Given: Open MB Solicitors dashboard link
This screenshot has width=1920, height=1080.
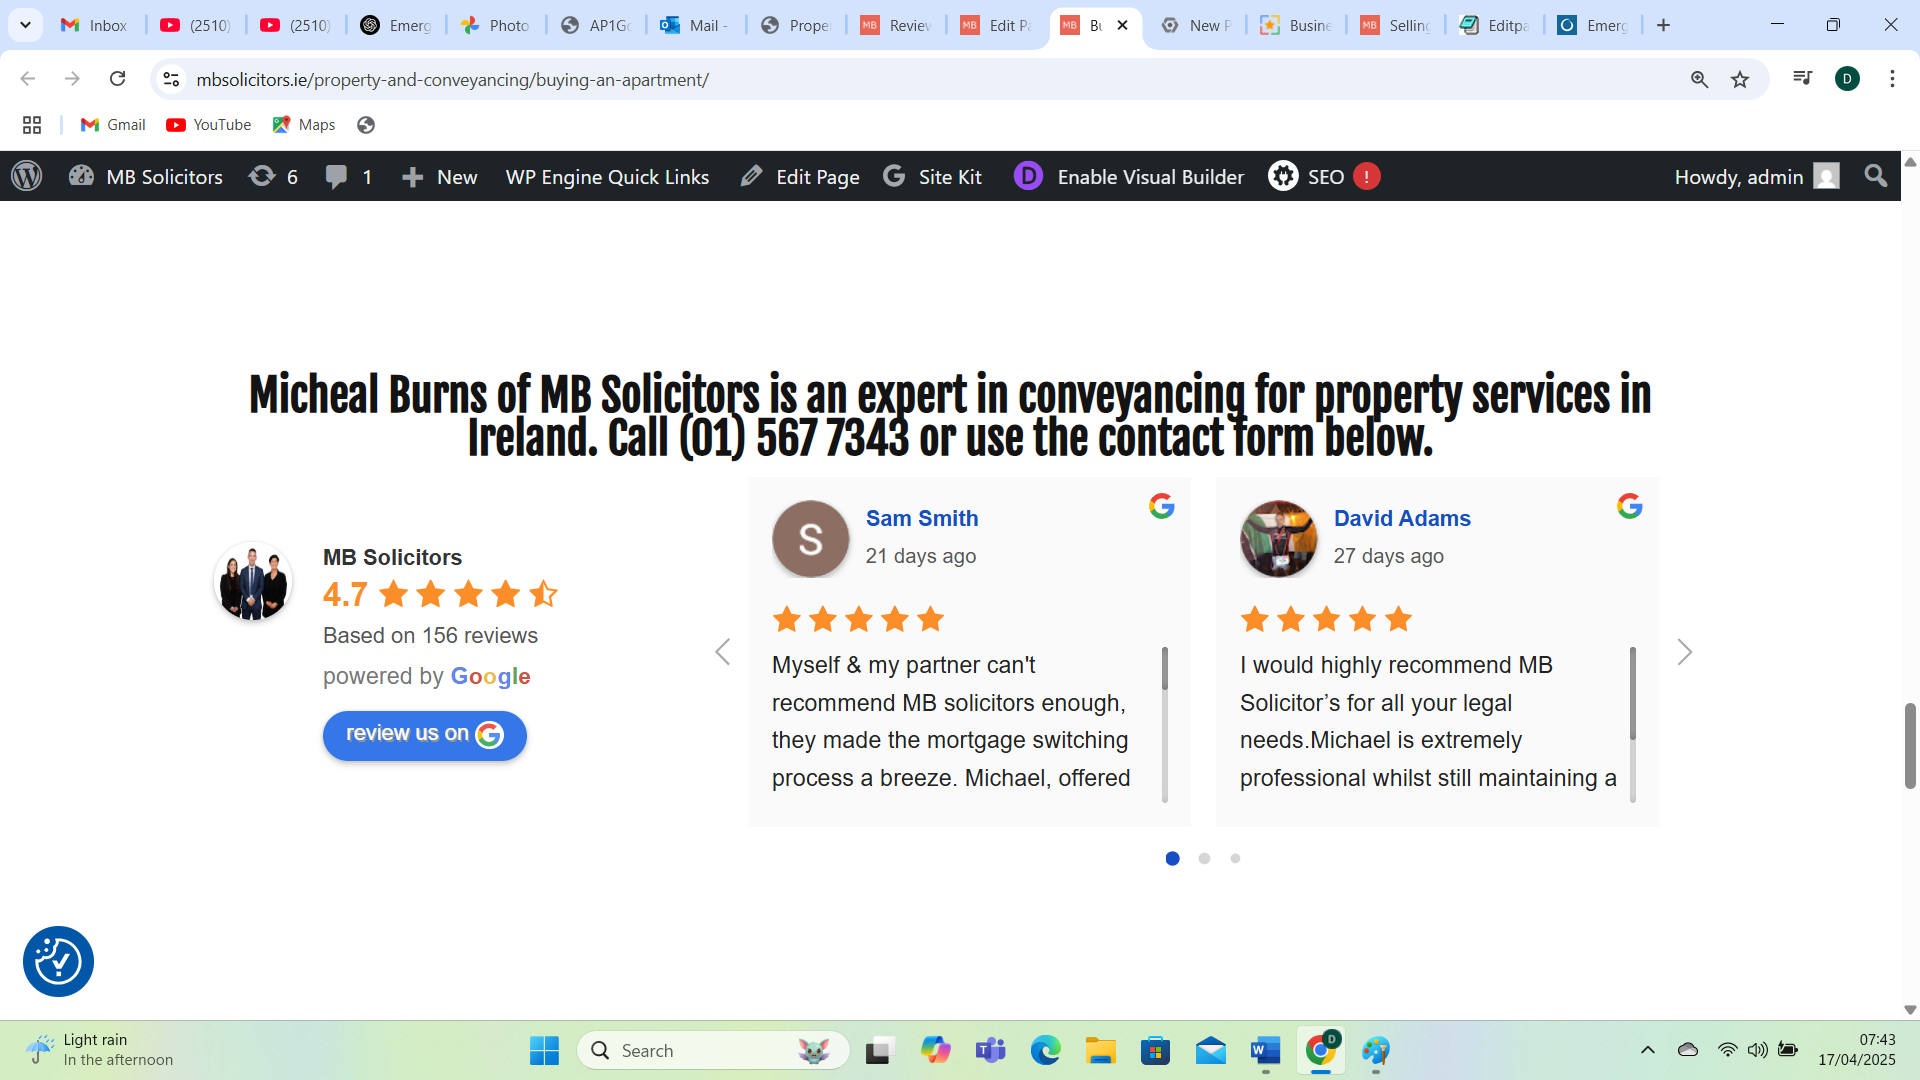Looking at the screenshot, I should click(x=146, y=176).
